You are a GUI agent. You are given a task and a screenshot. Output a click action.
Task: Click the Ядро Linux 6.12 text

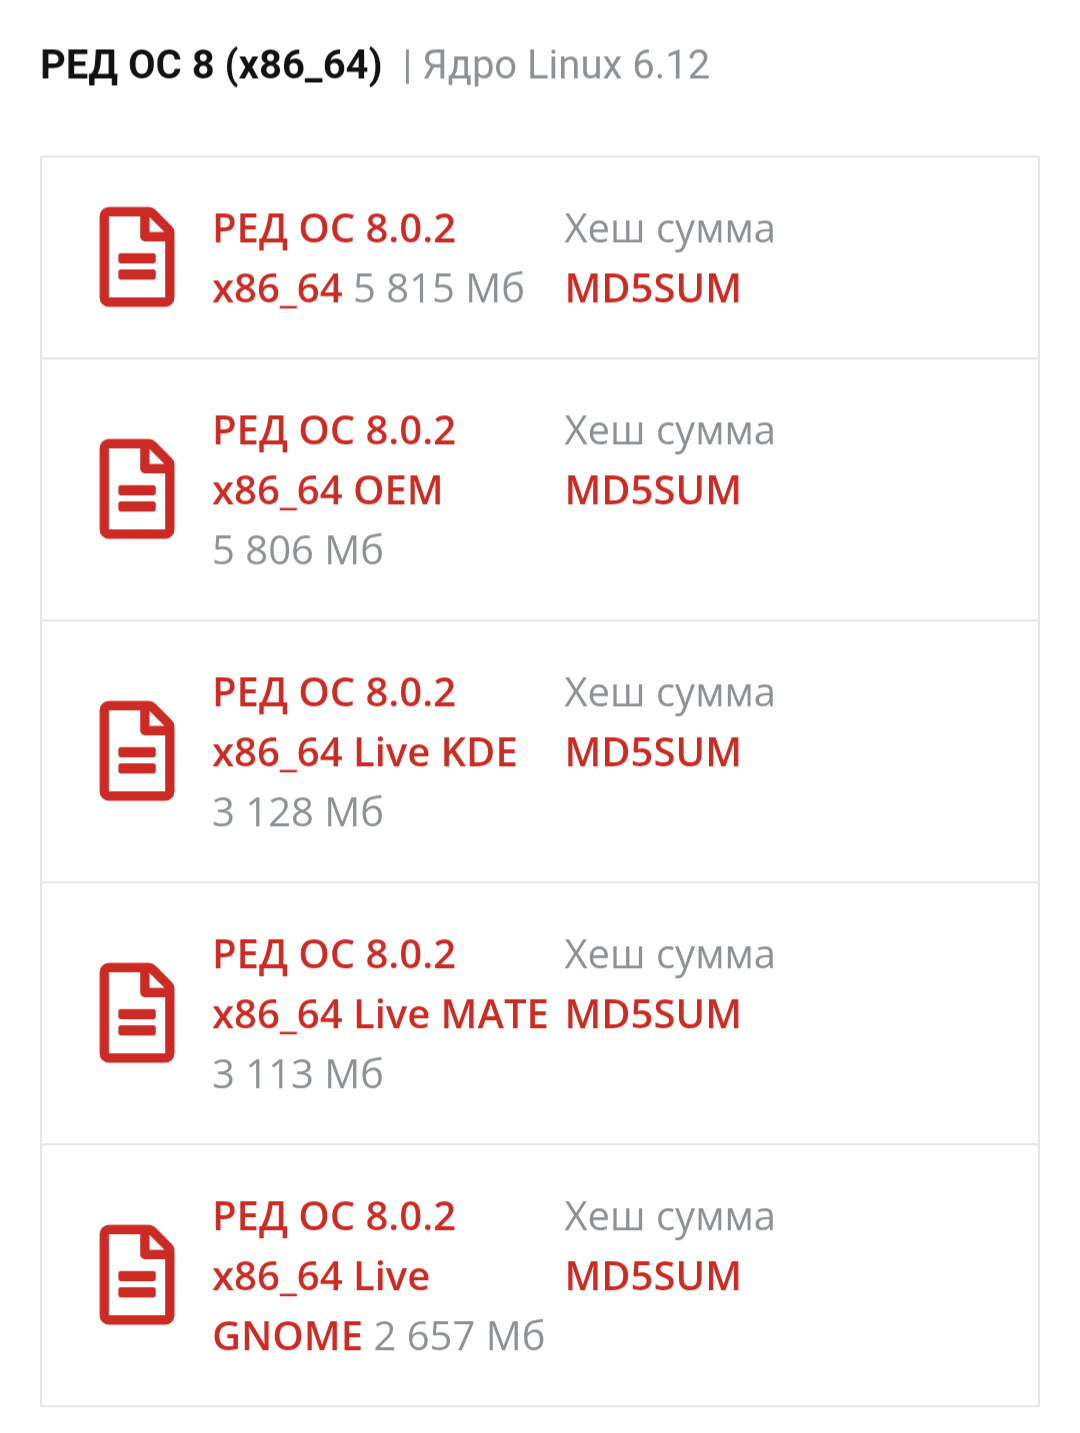click(566, 65)
